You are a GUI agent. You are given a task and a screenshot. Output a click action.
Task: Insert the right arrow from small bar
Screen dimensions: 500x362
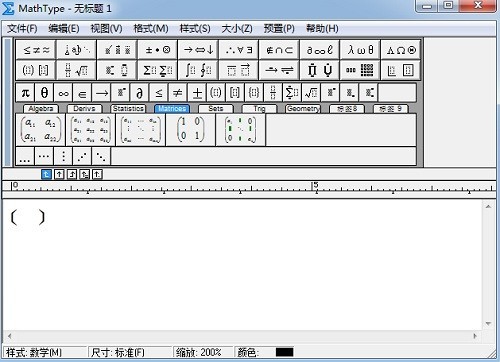tap(102, 93)
